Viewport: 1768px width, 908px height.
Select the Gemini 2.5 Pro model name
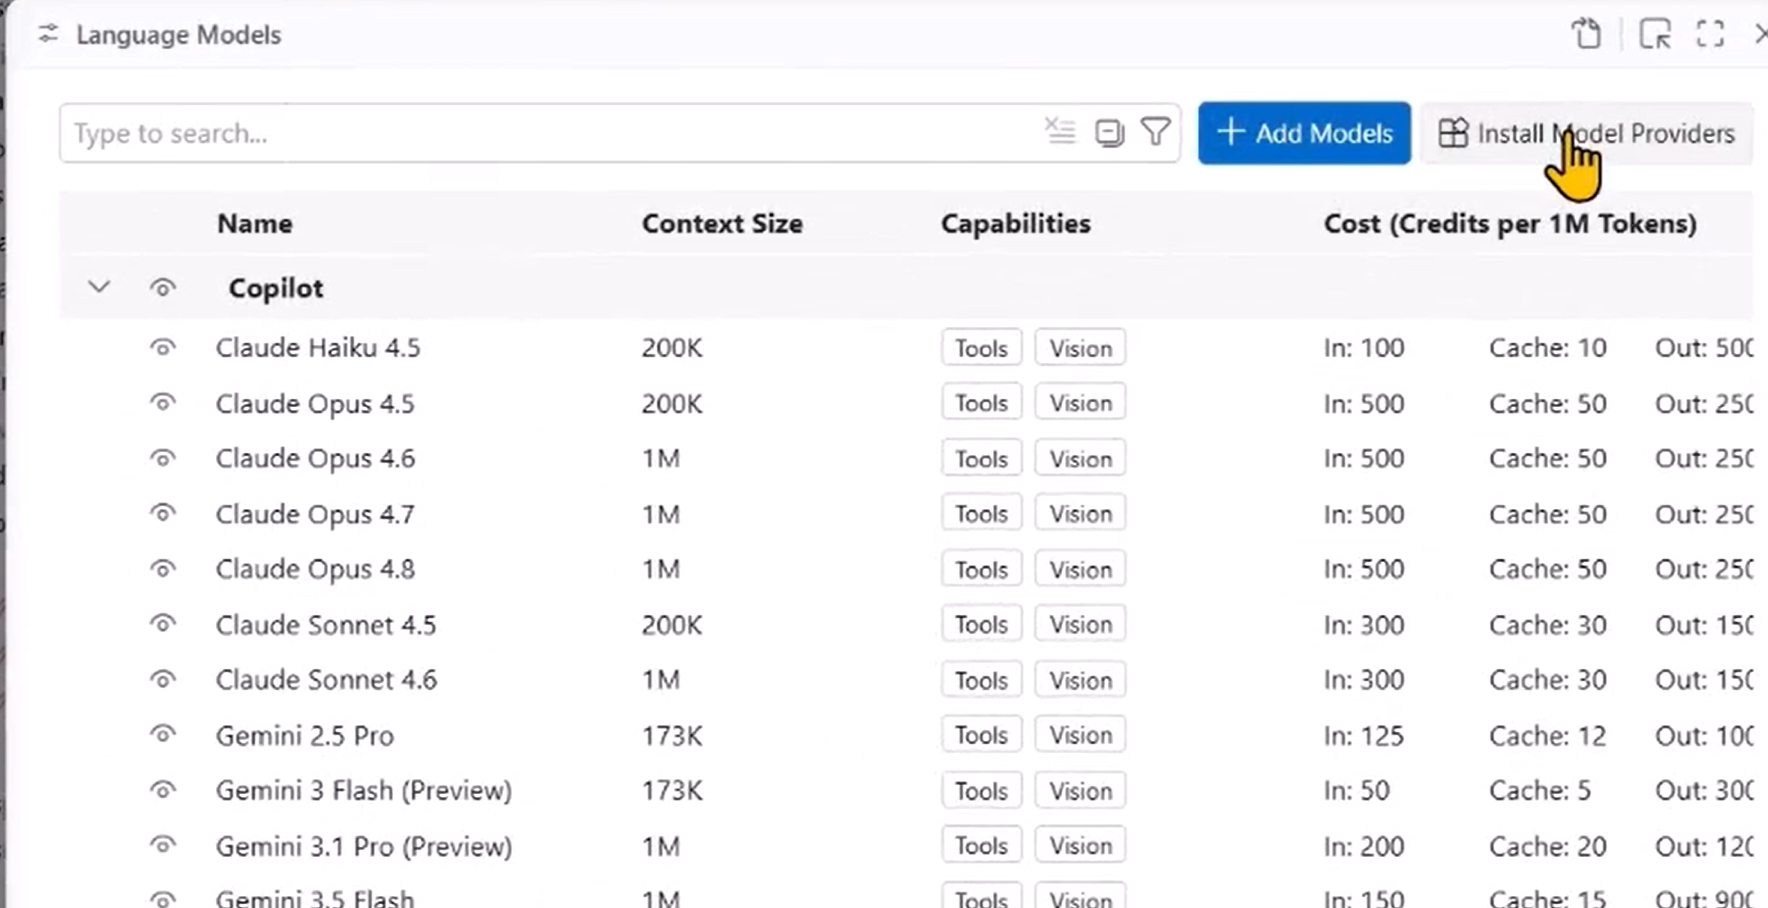coord(305,736)
